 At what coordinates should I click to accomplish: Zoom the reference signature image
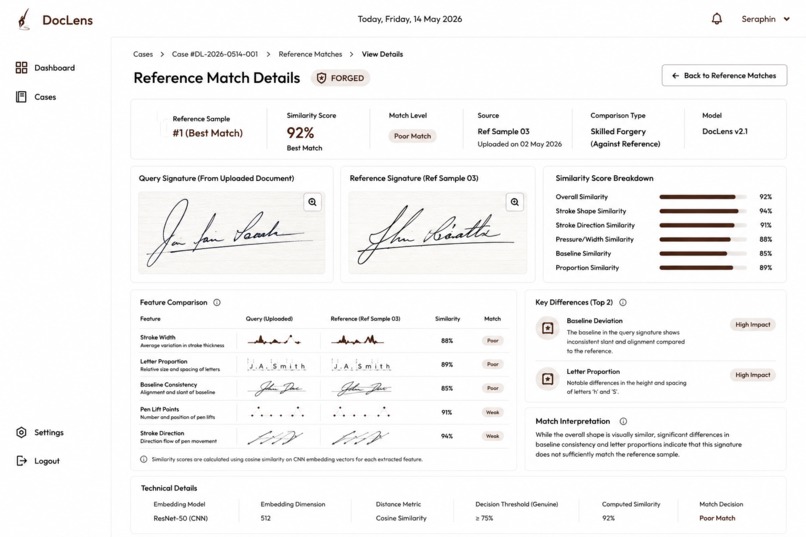(515, 202)
